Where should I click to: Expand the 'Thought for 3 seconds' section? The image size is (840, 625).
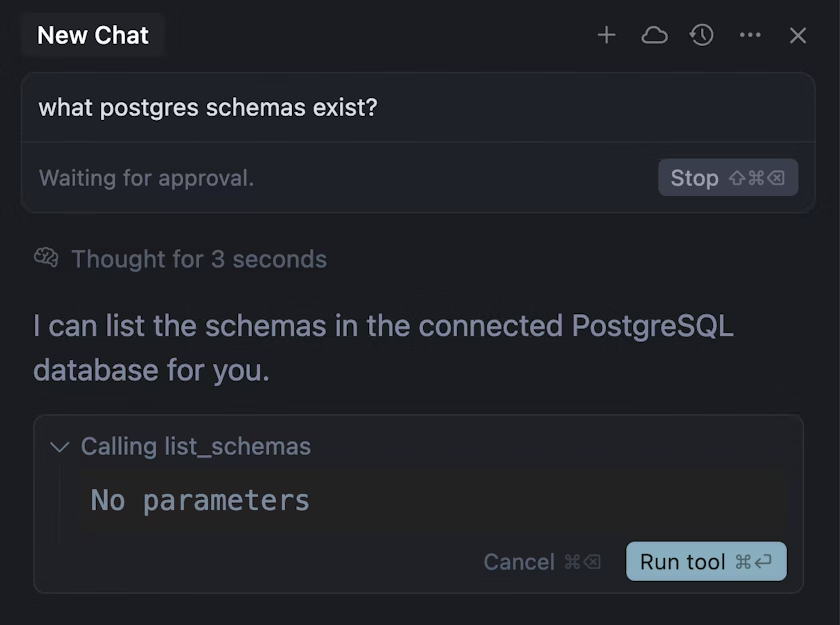198,259
